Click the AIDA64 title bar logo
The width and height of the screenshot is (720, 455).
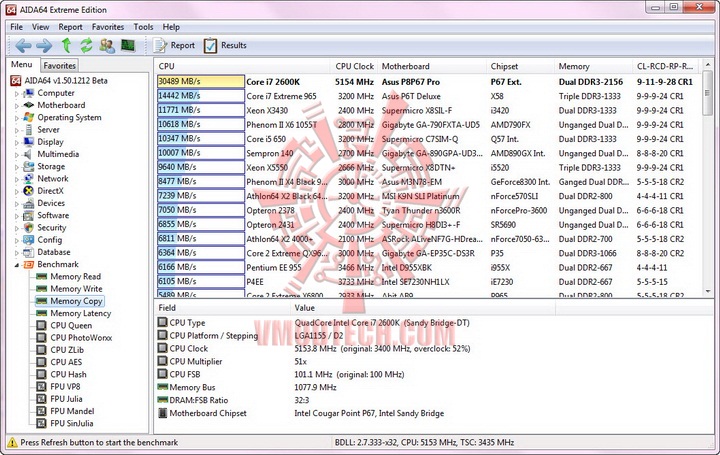point(11,10)
